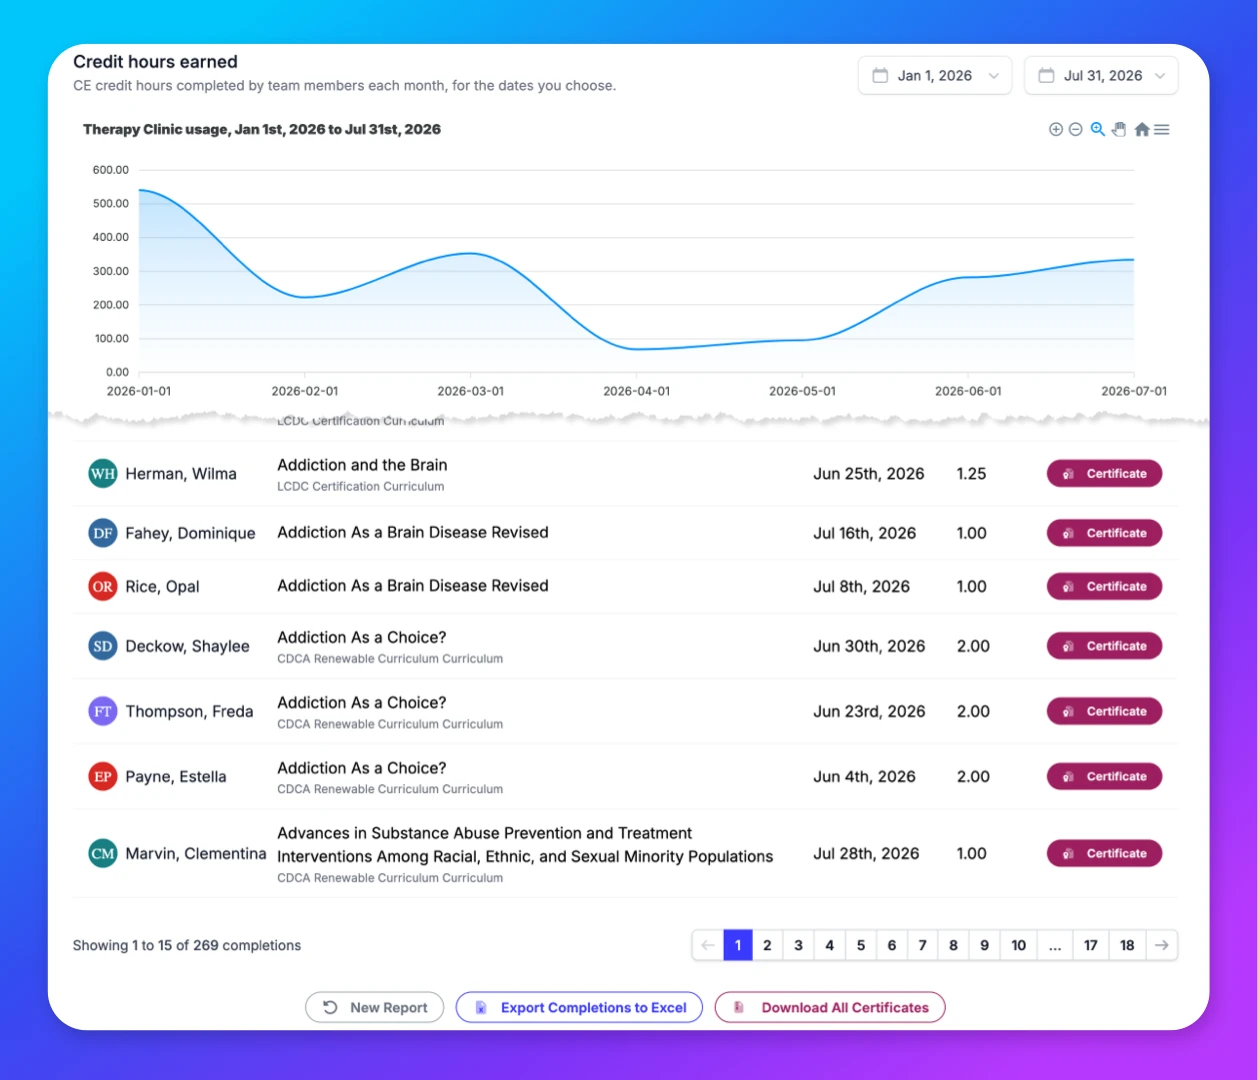Click the name Marvin, Clementina
1258x1080 pixels.
pos(196,853)
